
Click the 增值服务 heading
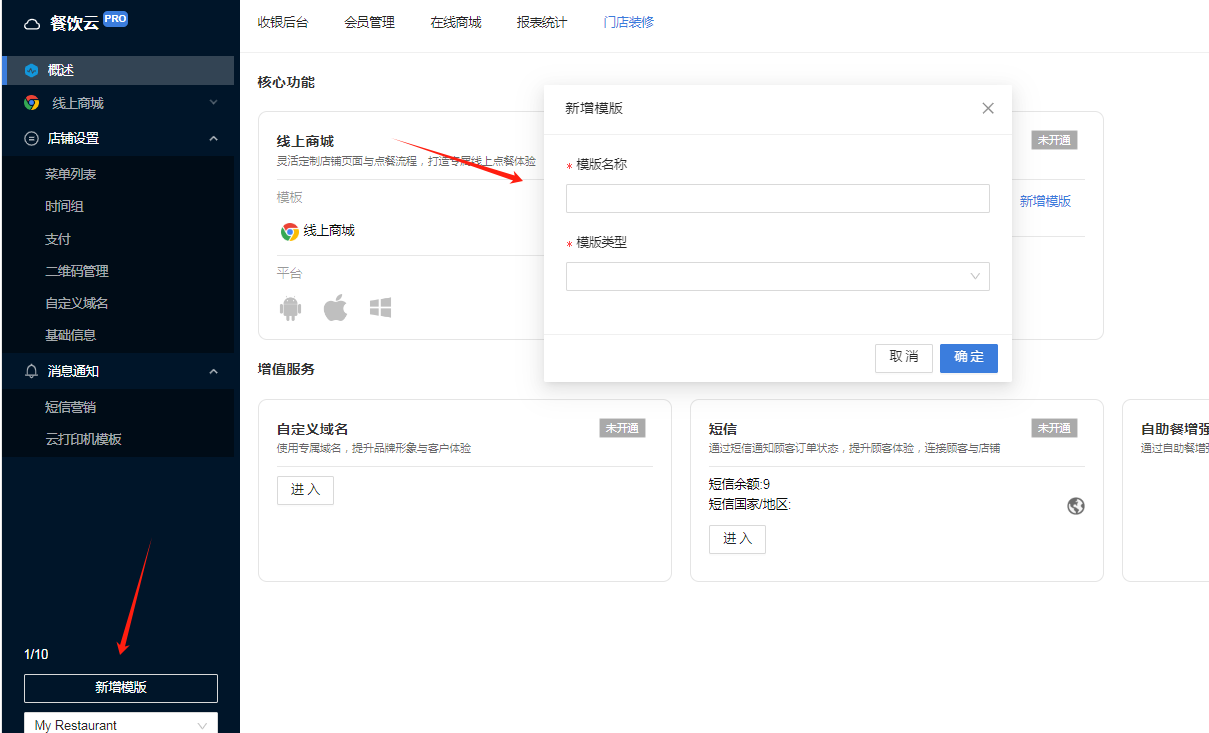(286, 369)
